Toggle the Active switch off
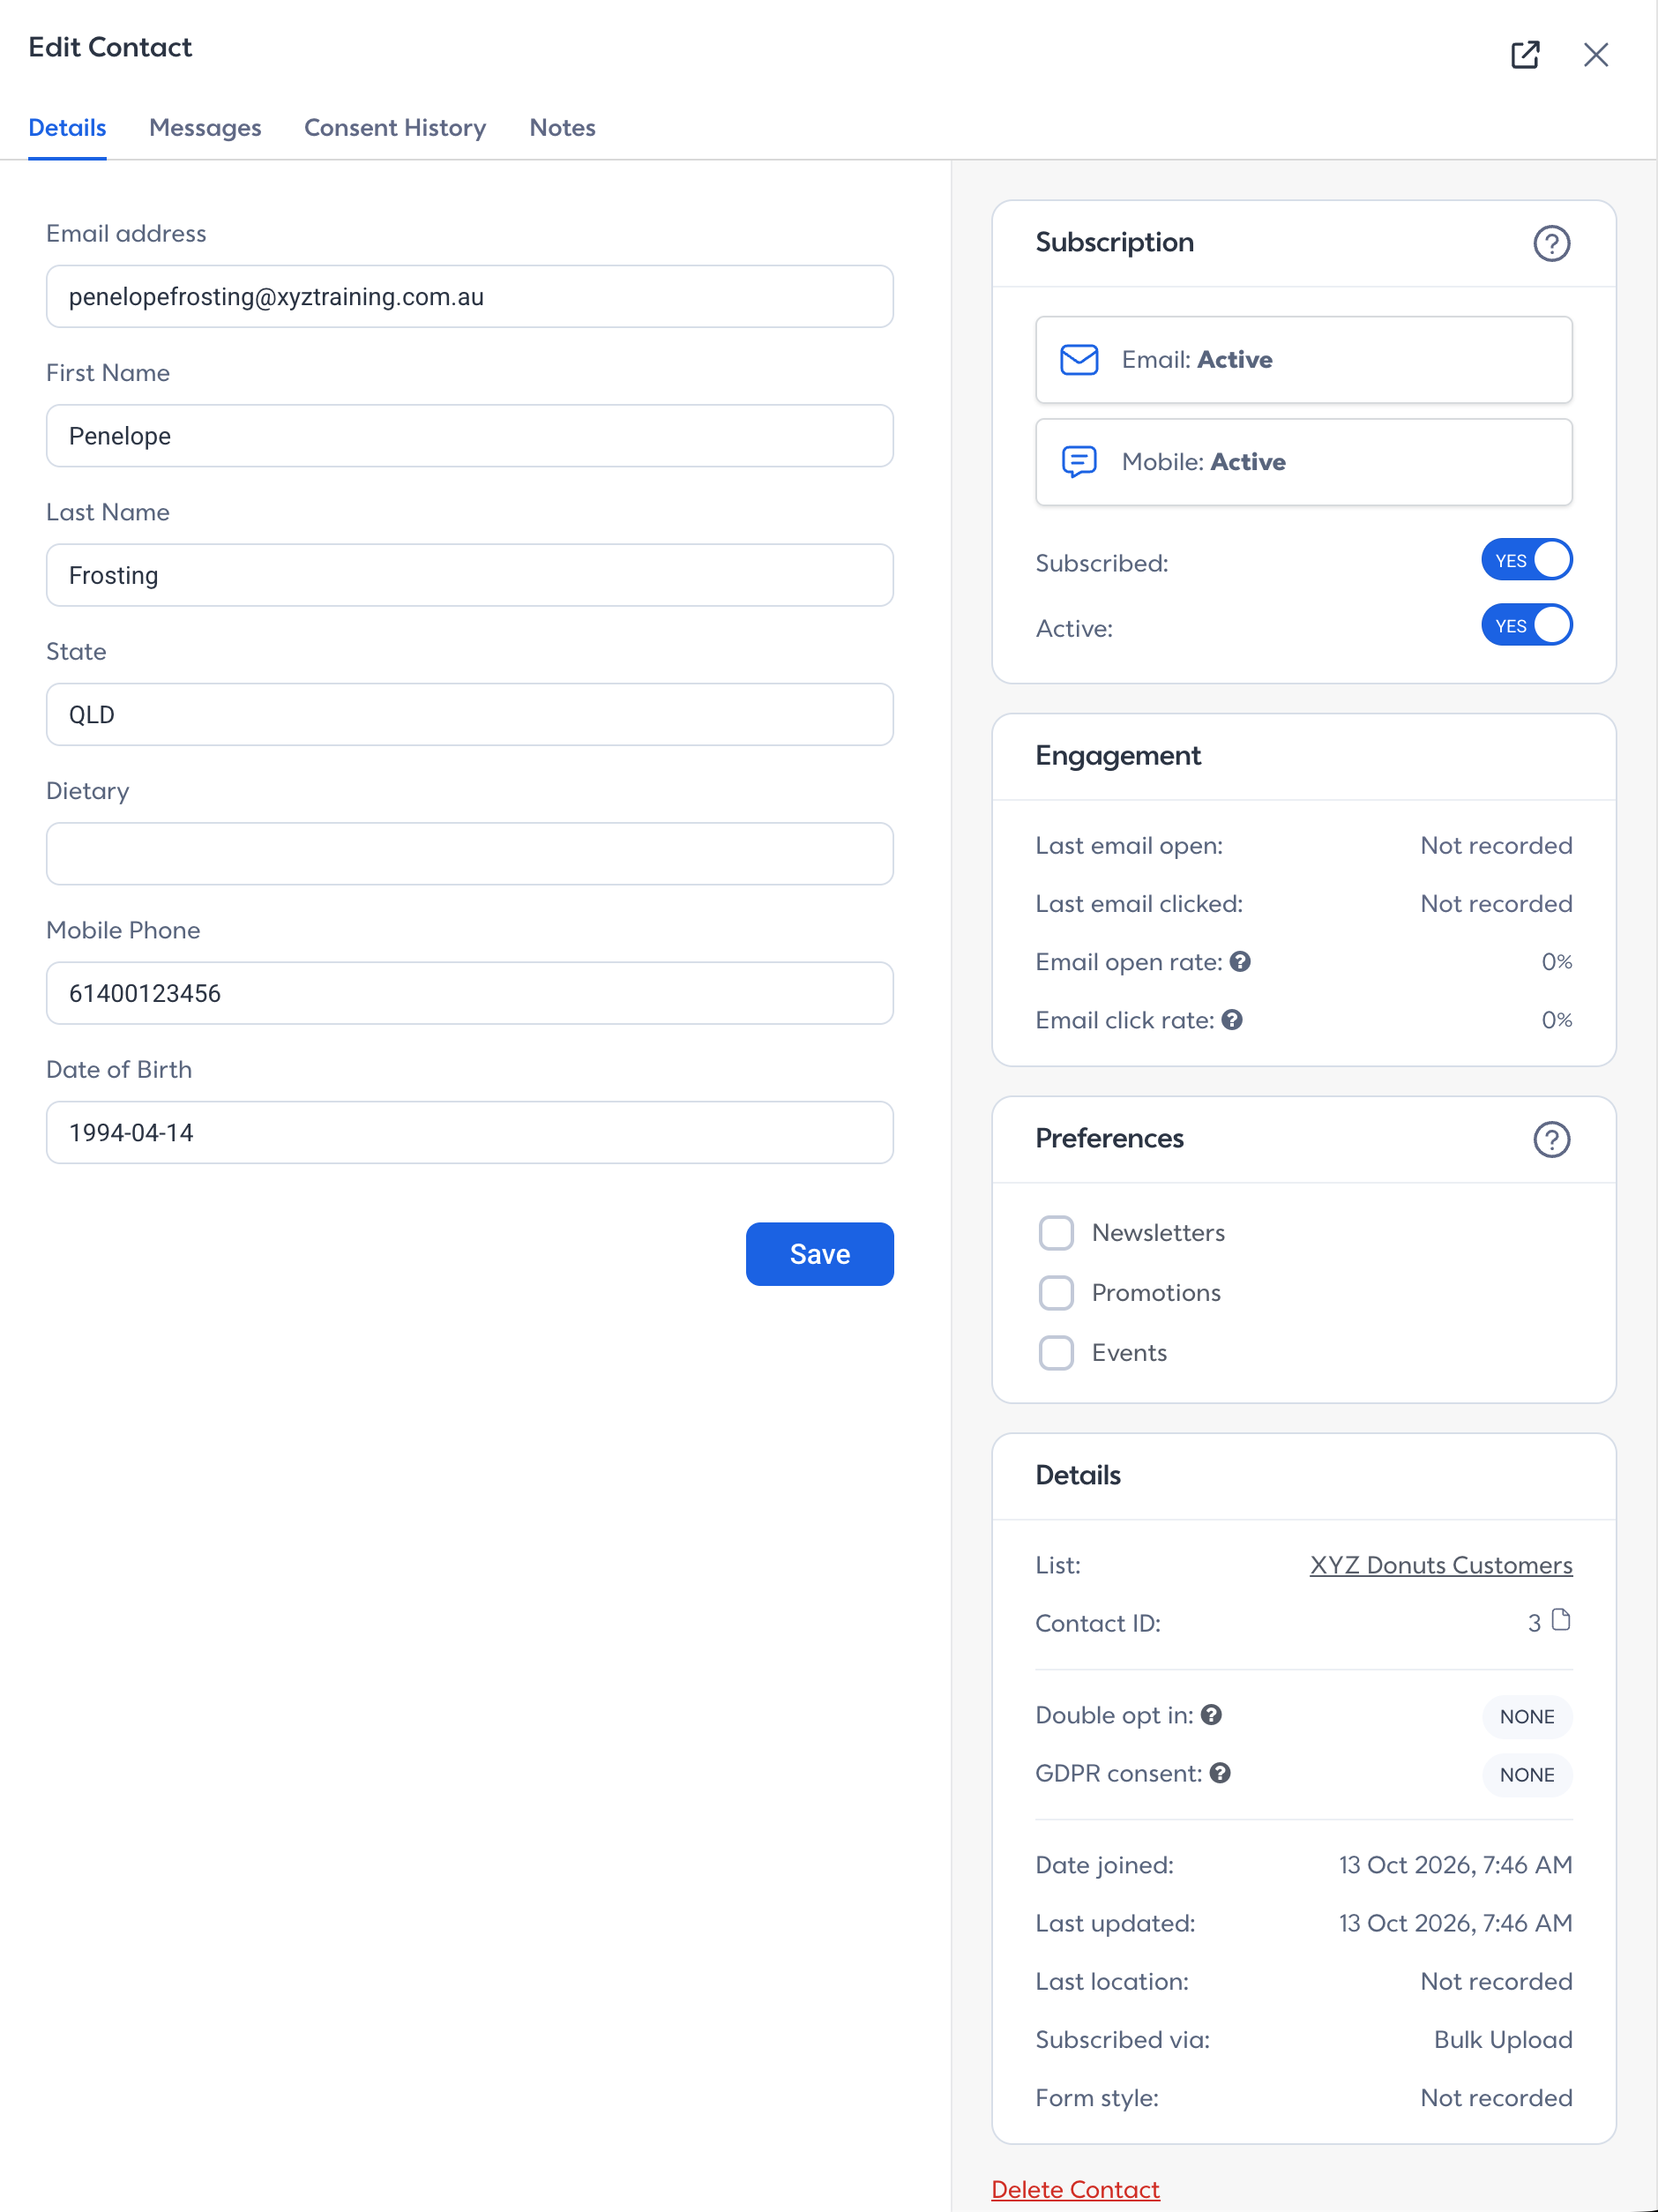1658x2212 pixels. point(1526,625)
